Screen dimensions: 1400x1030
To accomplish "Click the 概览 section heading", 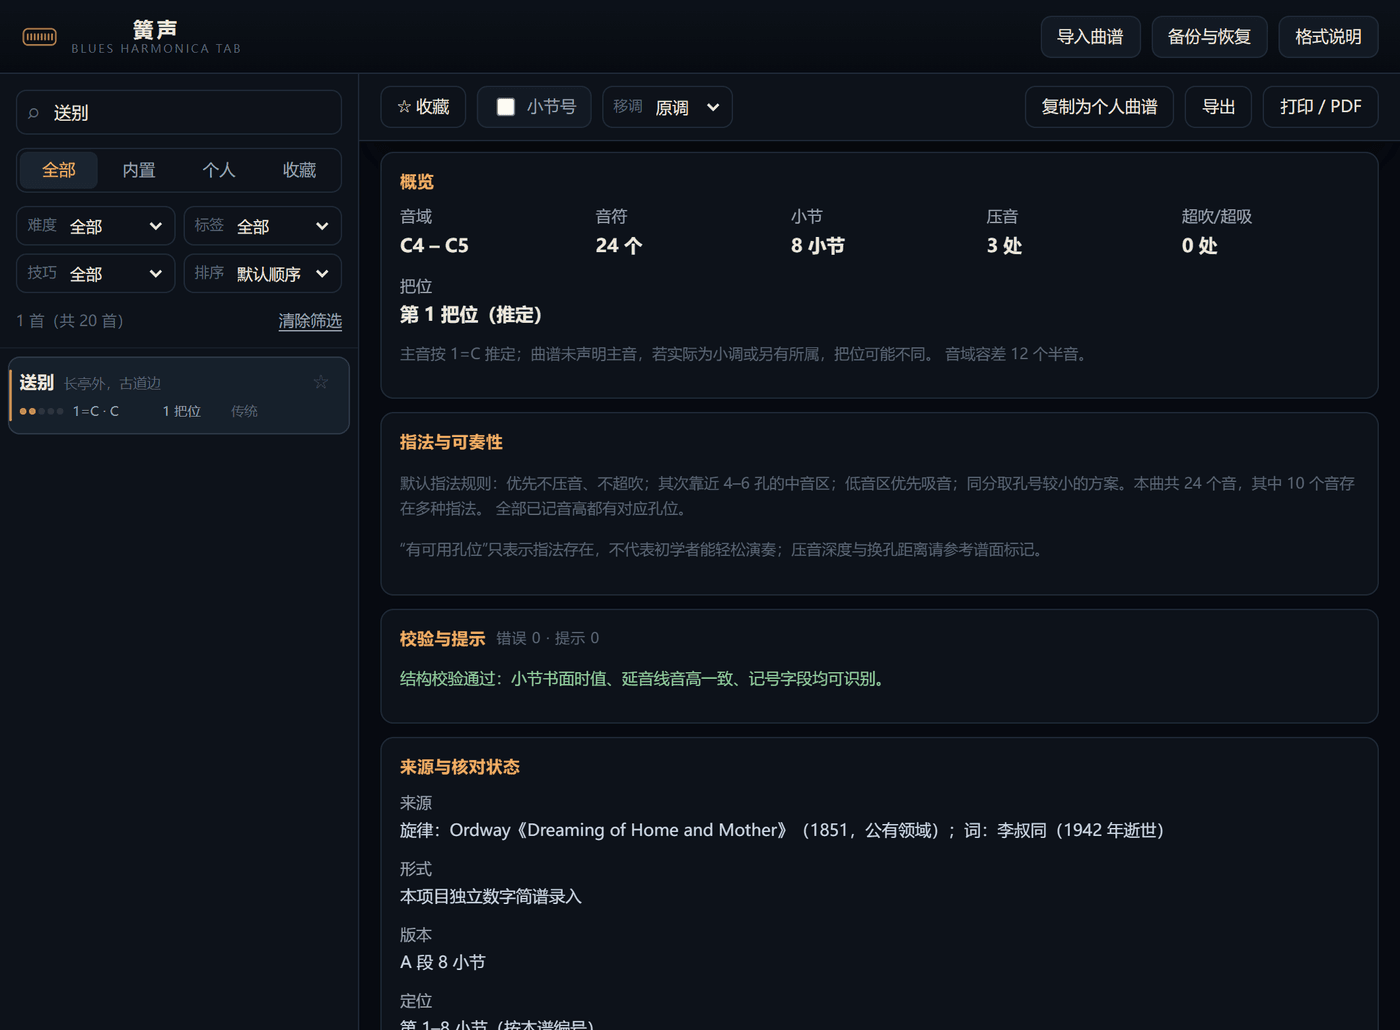I will 417,182.
